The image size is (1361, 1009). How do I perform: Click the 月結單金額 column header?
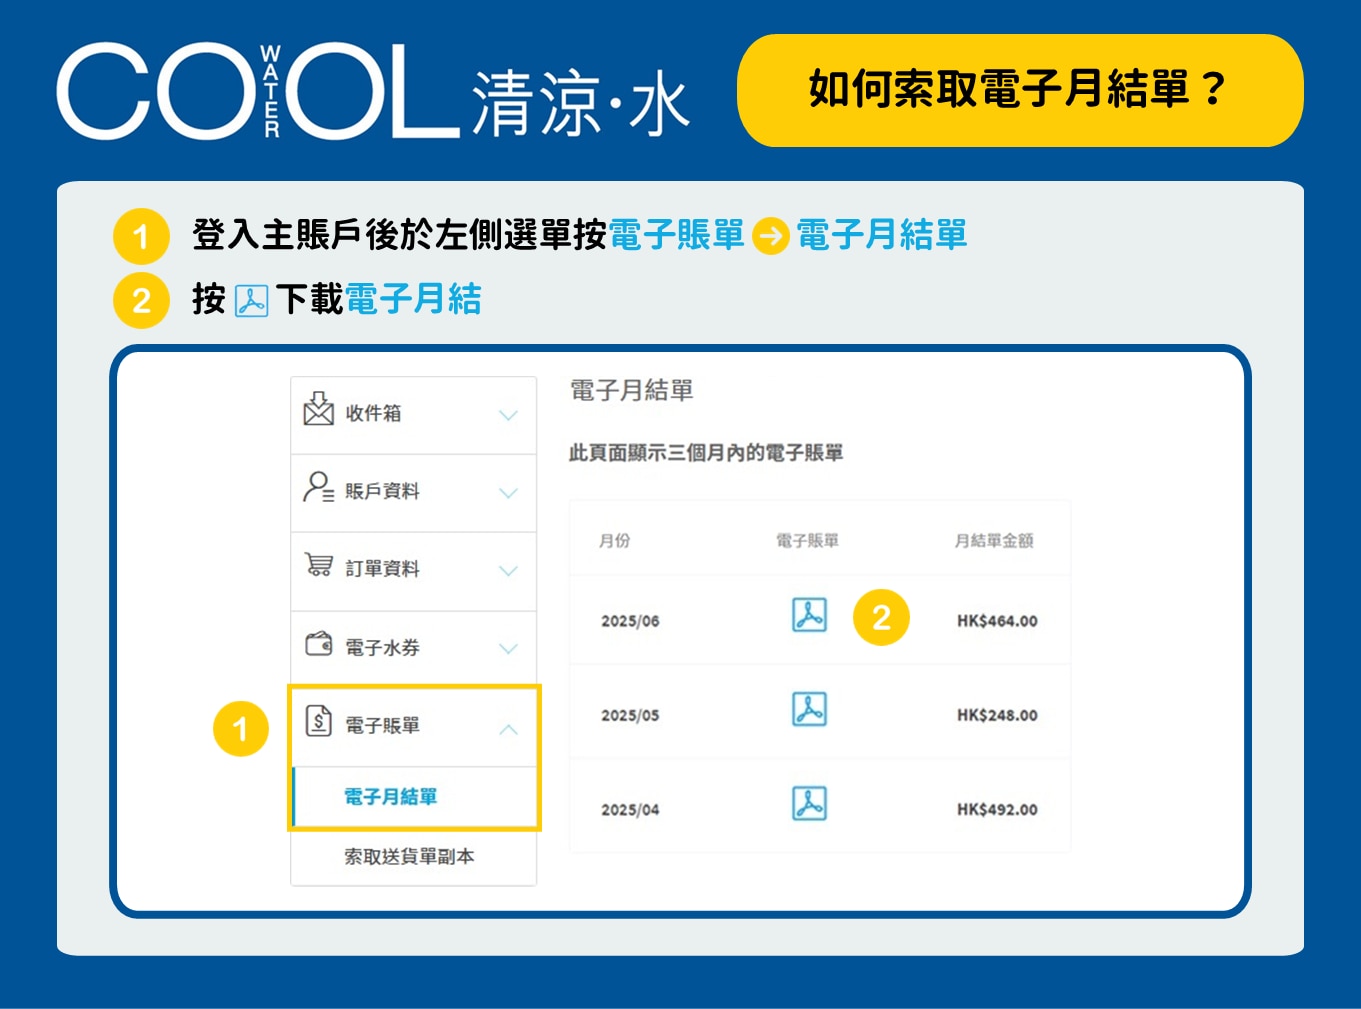[993, 541]
